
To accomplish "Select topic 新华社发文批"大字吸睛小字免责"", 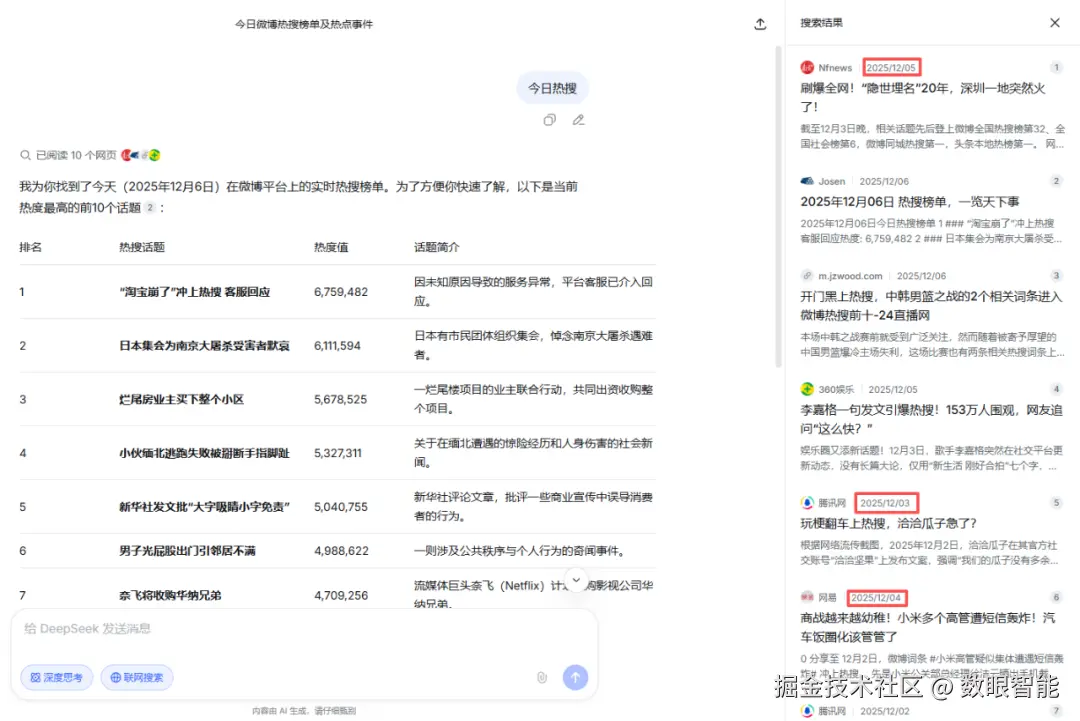I will pos(205,507).
